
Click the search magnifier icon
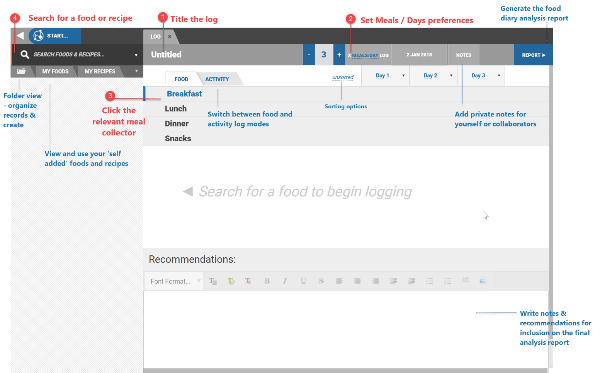25,54
